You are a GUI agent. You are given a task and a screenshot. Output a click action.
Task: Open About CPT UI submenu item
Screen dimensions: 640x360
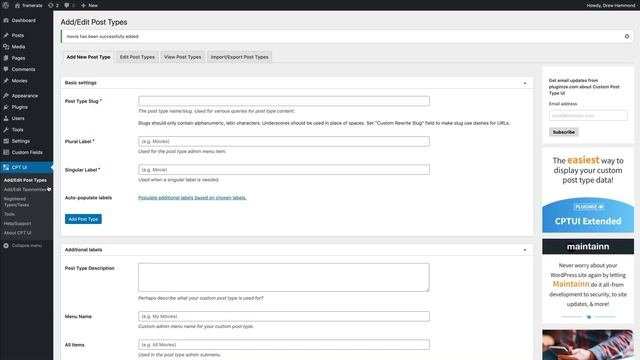pyautogui.click(x=18, y=233)
